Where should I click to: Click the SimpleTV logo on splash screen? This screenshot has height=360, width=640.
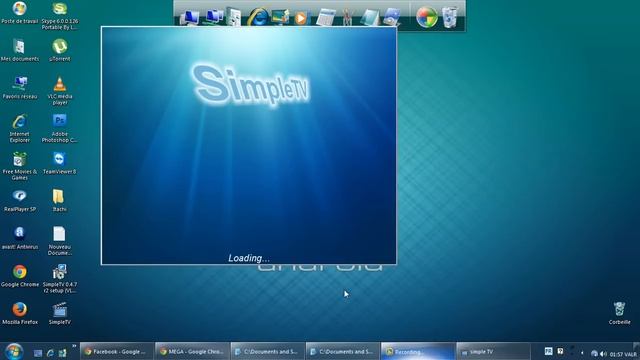(x=251, y=84)
